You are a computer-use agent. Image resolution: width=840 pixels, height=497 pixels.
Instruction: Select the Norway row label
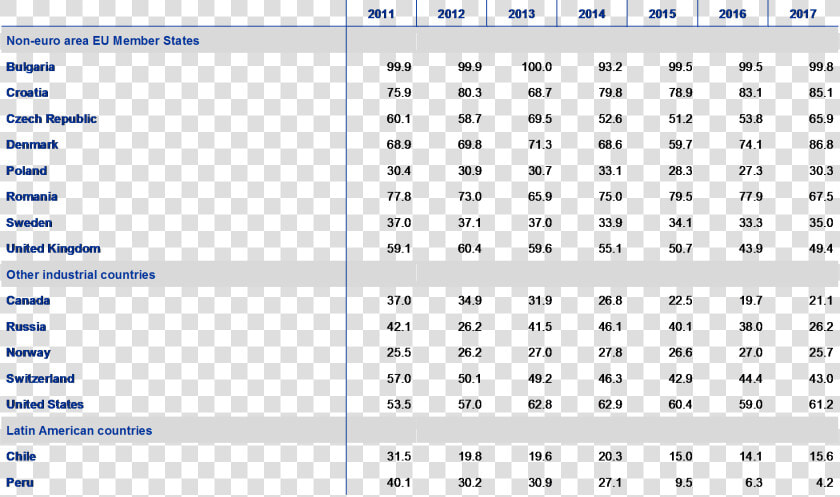coord(28,352)
